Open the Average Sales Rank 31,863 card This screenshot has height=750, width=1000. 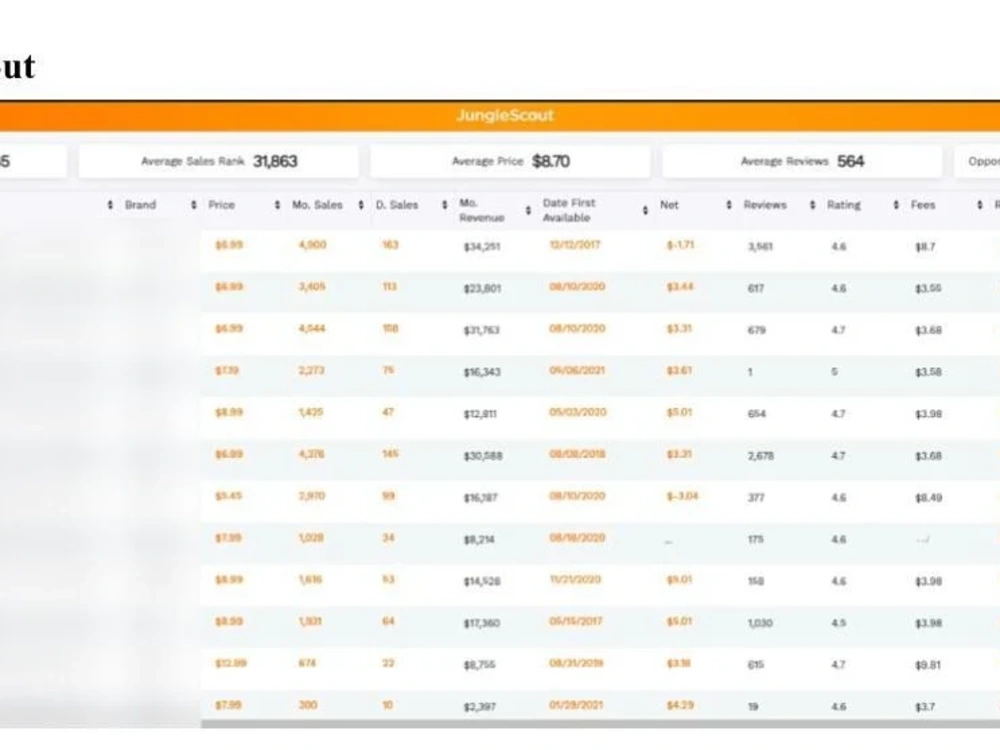[218, 161]
